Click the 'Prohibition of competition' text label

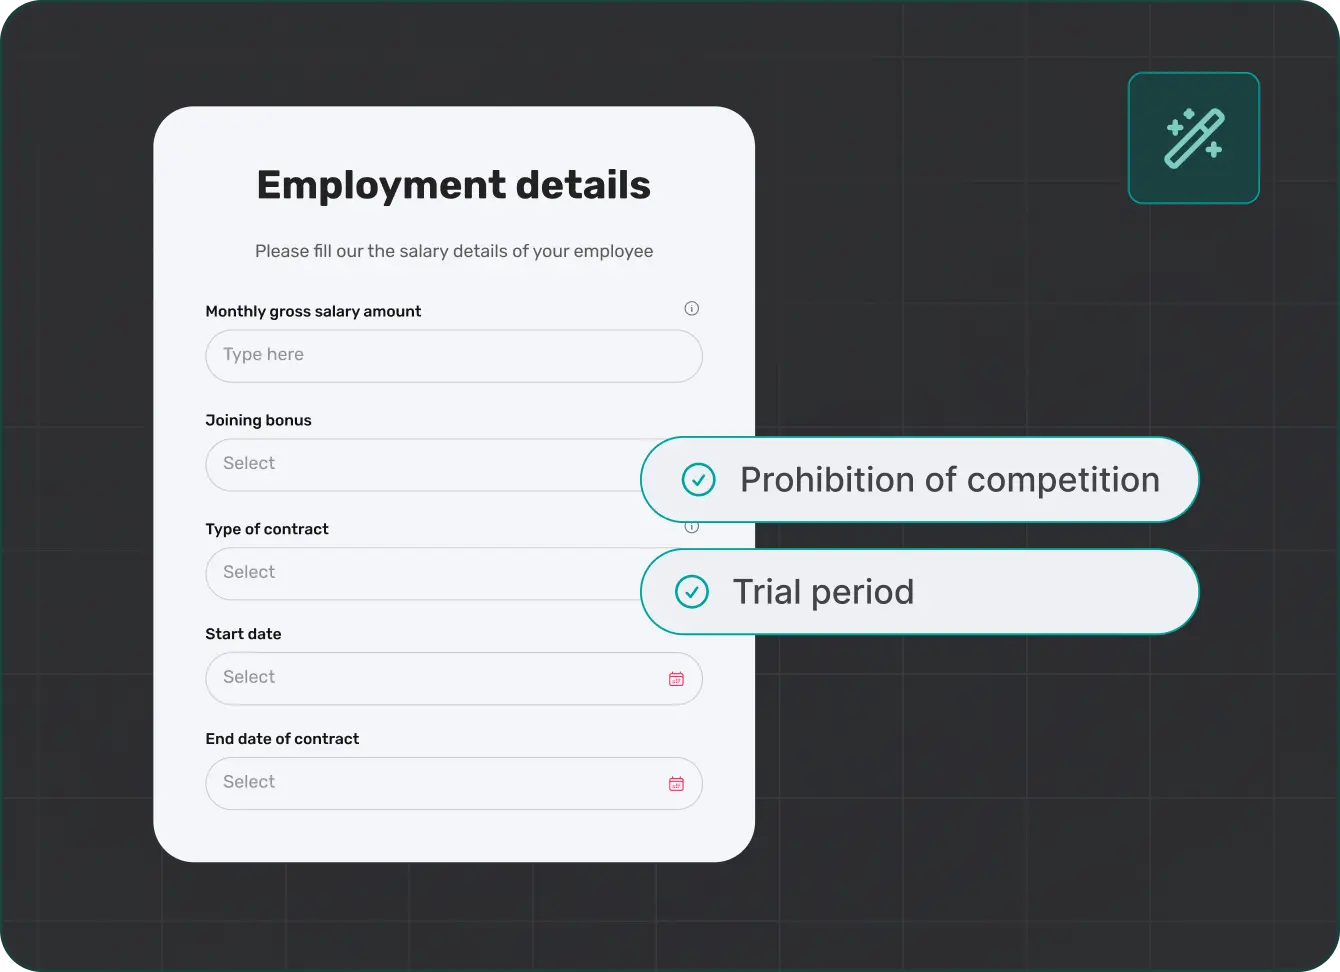tap(949, 480)
